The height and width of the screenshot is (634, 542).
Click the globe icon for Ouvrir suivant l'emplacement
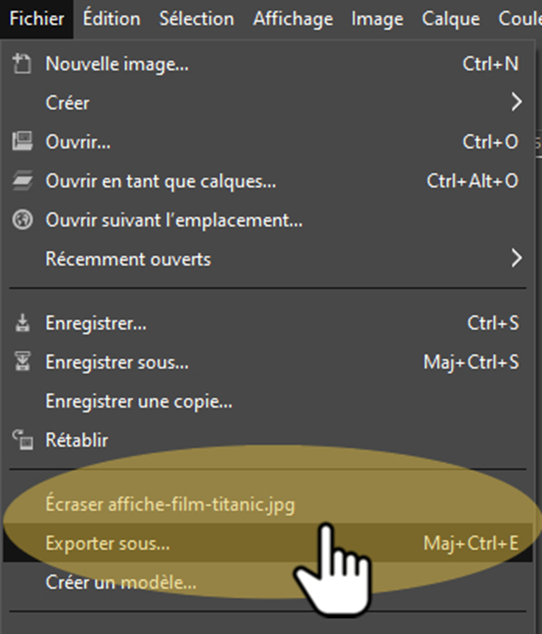coord(22,220)
